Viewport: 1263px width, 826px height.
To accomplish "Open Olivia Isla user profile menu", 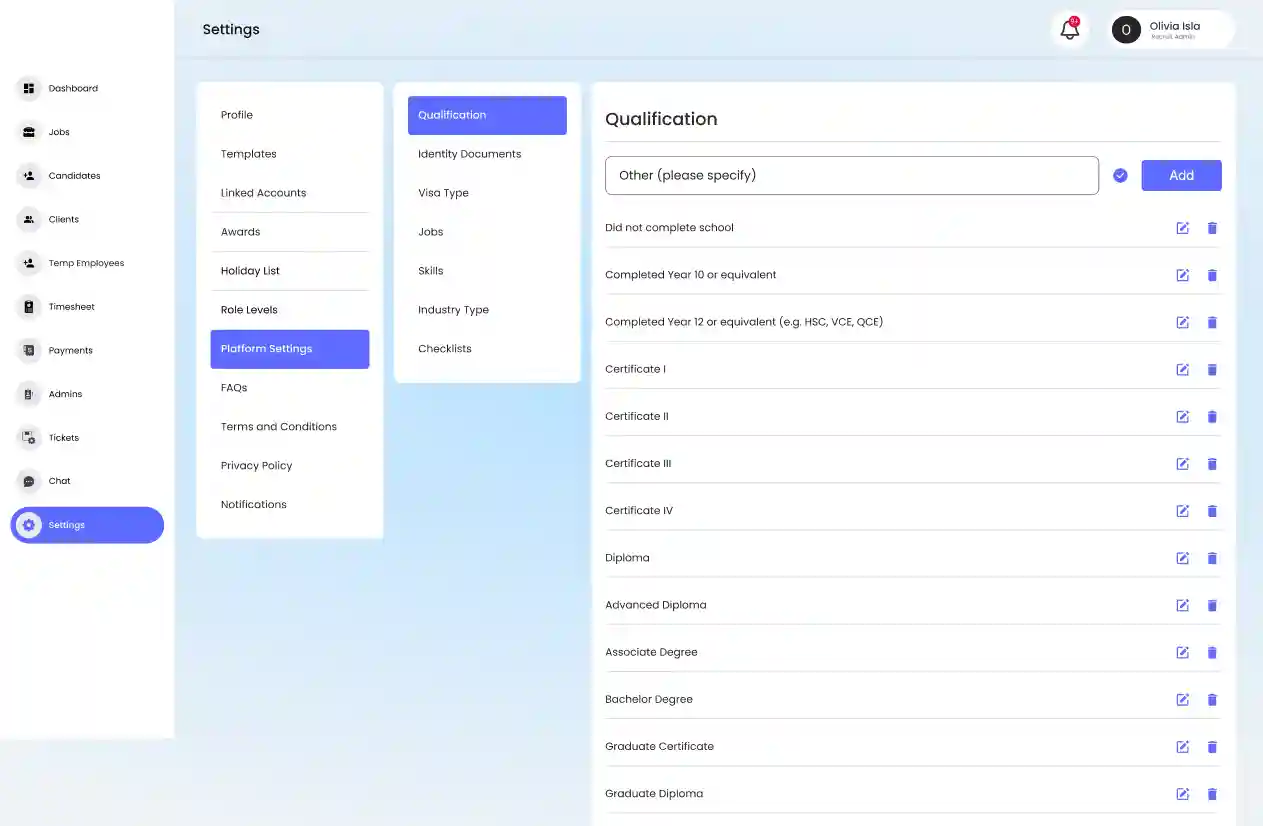I will (1171, 30).
